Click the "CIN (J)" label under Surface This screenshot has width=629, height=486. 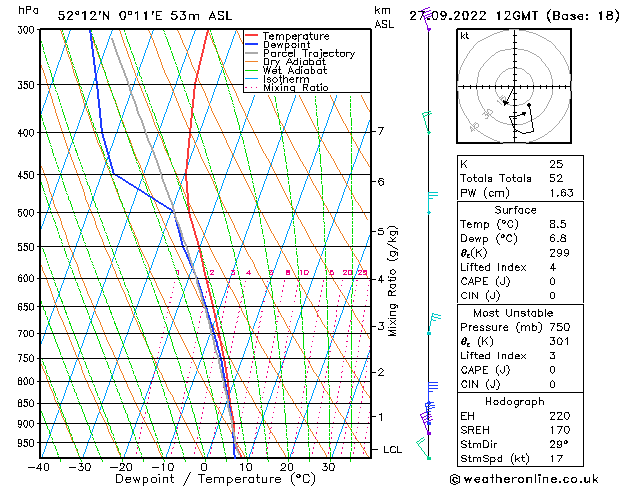click(x=480, y=296)
